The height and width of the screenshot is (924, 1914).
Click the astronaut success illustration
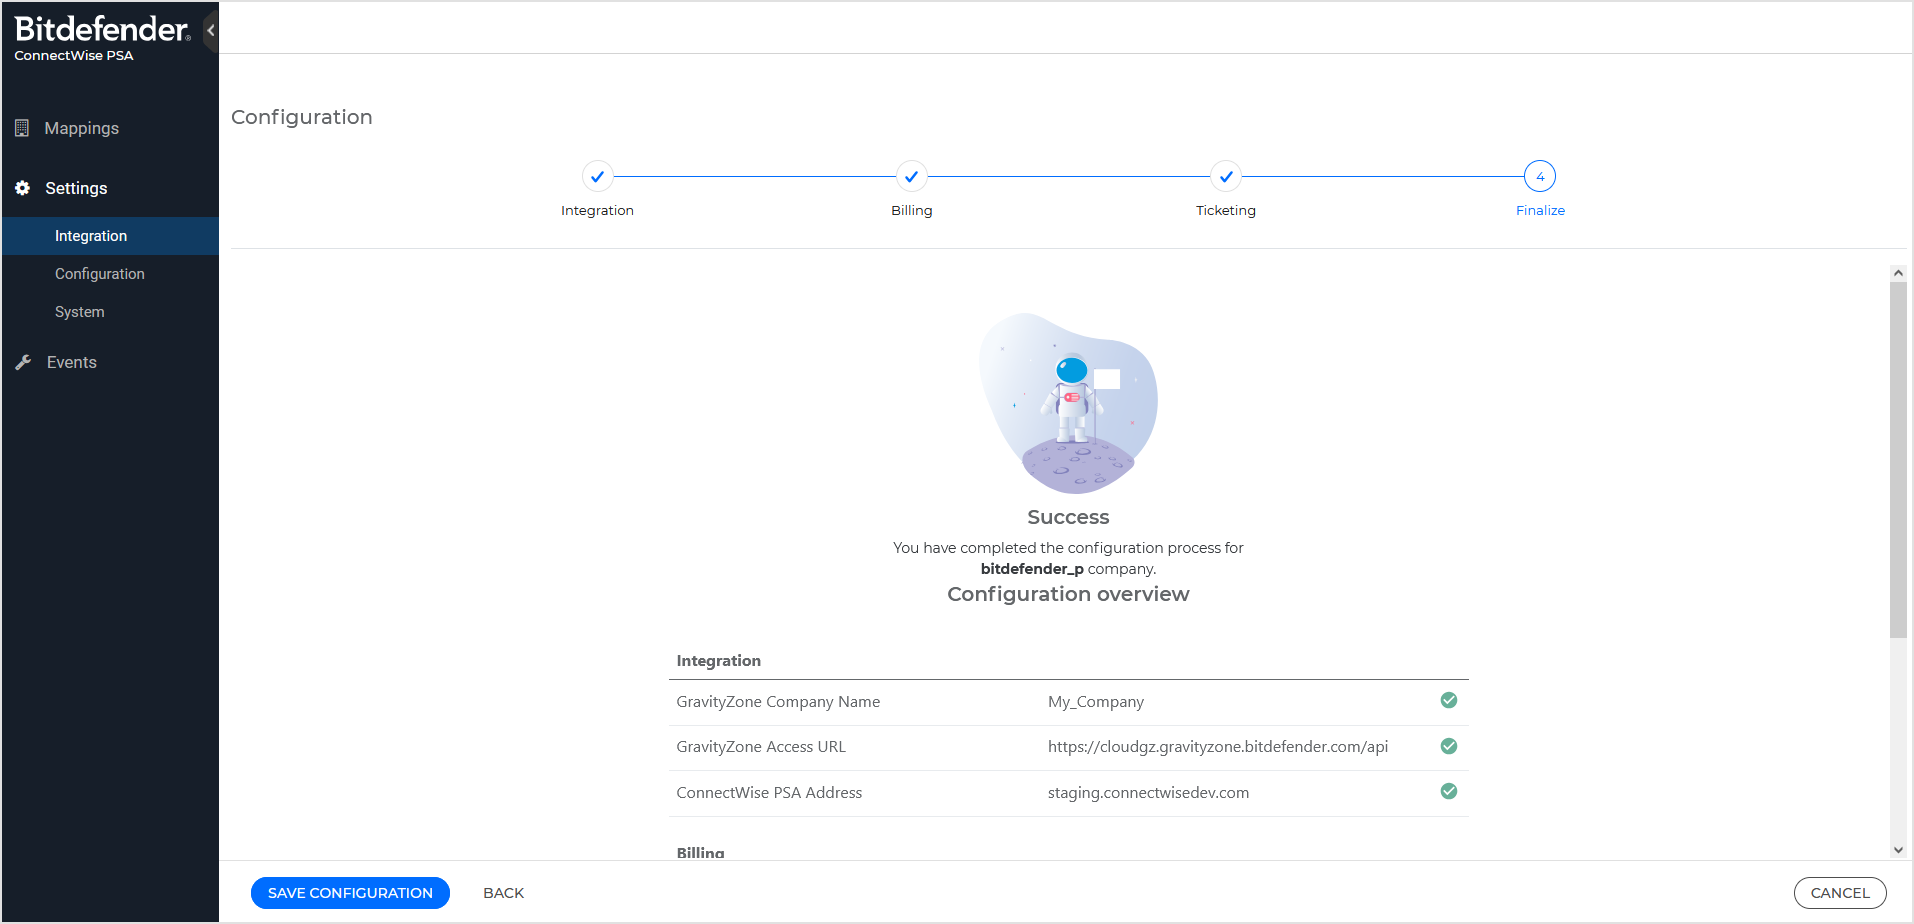pyautogui.click(x=1068, y=404)
